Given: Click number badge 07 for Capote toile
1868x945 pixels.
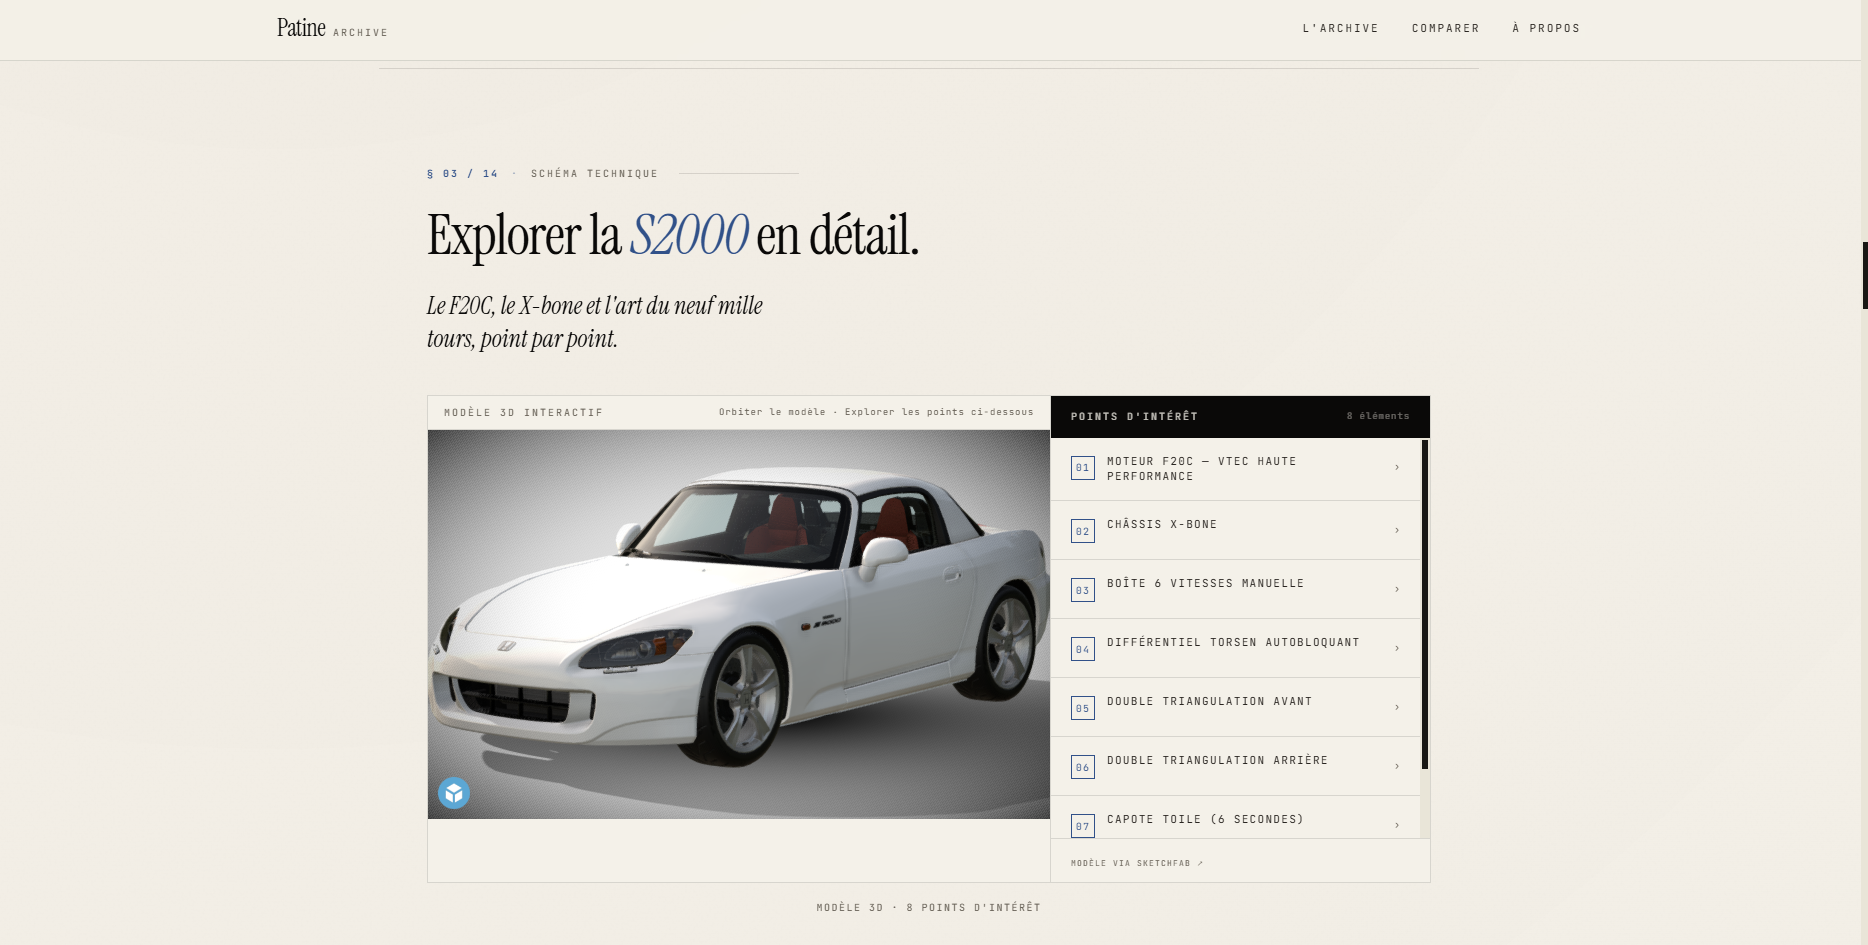Looking at the screenshot, I should (1083, 826).
